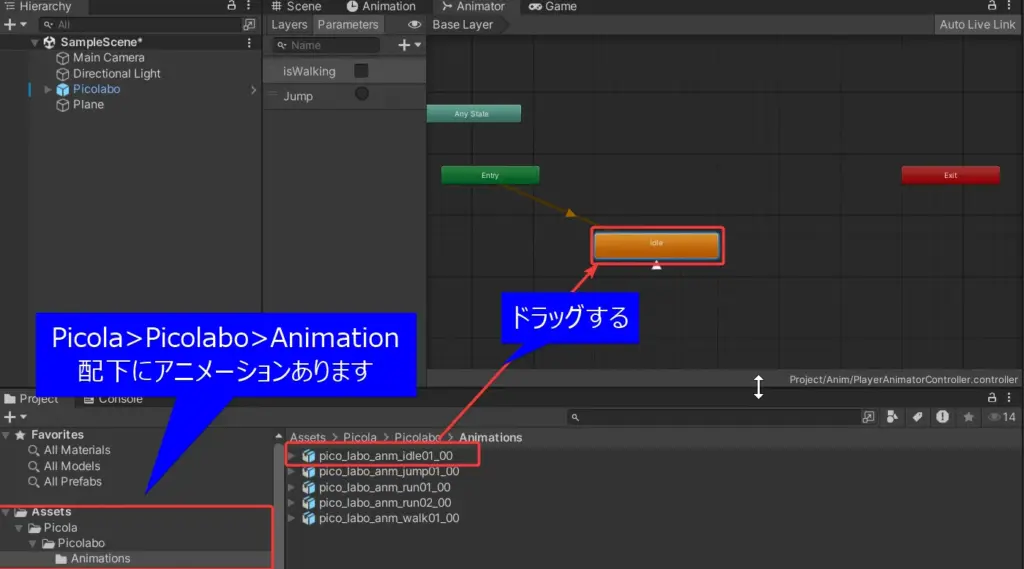Expand the Picolabo object
Image resolution: width=1024 pixels, height=569 pixels.
(47, 89)
